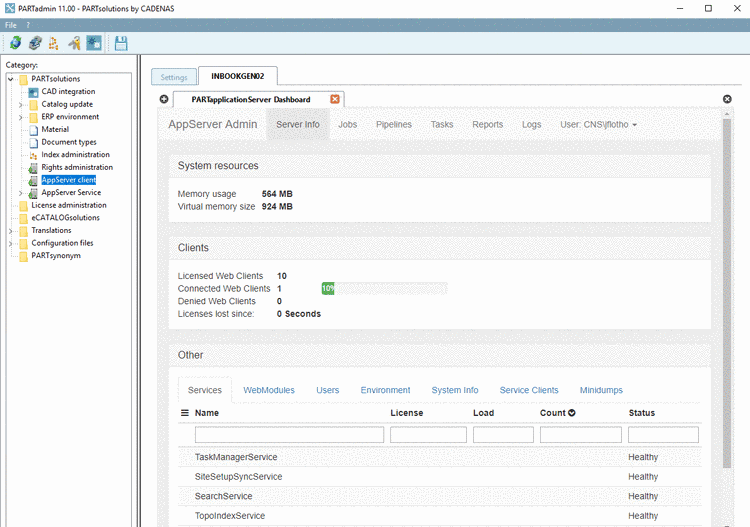Switch to the Minidumps tab
This screenshot has height=527, width=750.
coord(601,390)
